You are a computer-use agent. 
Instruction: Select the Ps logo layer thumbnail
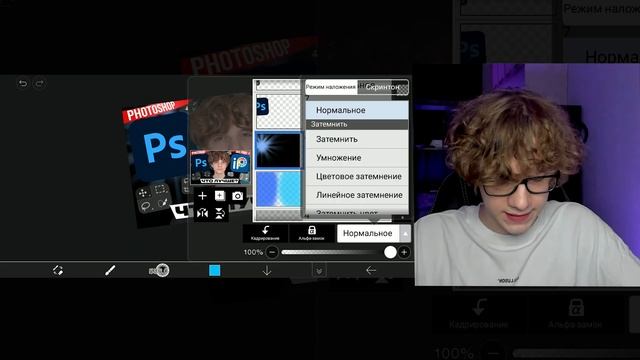(x=278, y=112)
